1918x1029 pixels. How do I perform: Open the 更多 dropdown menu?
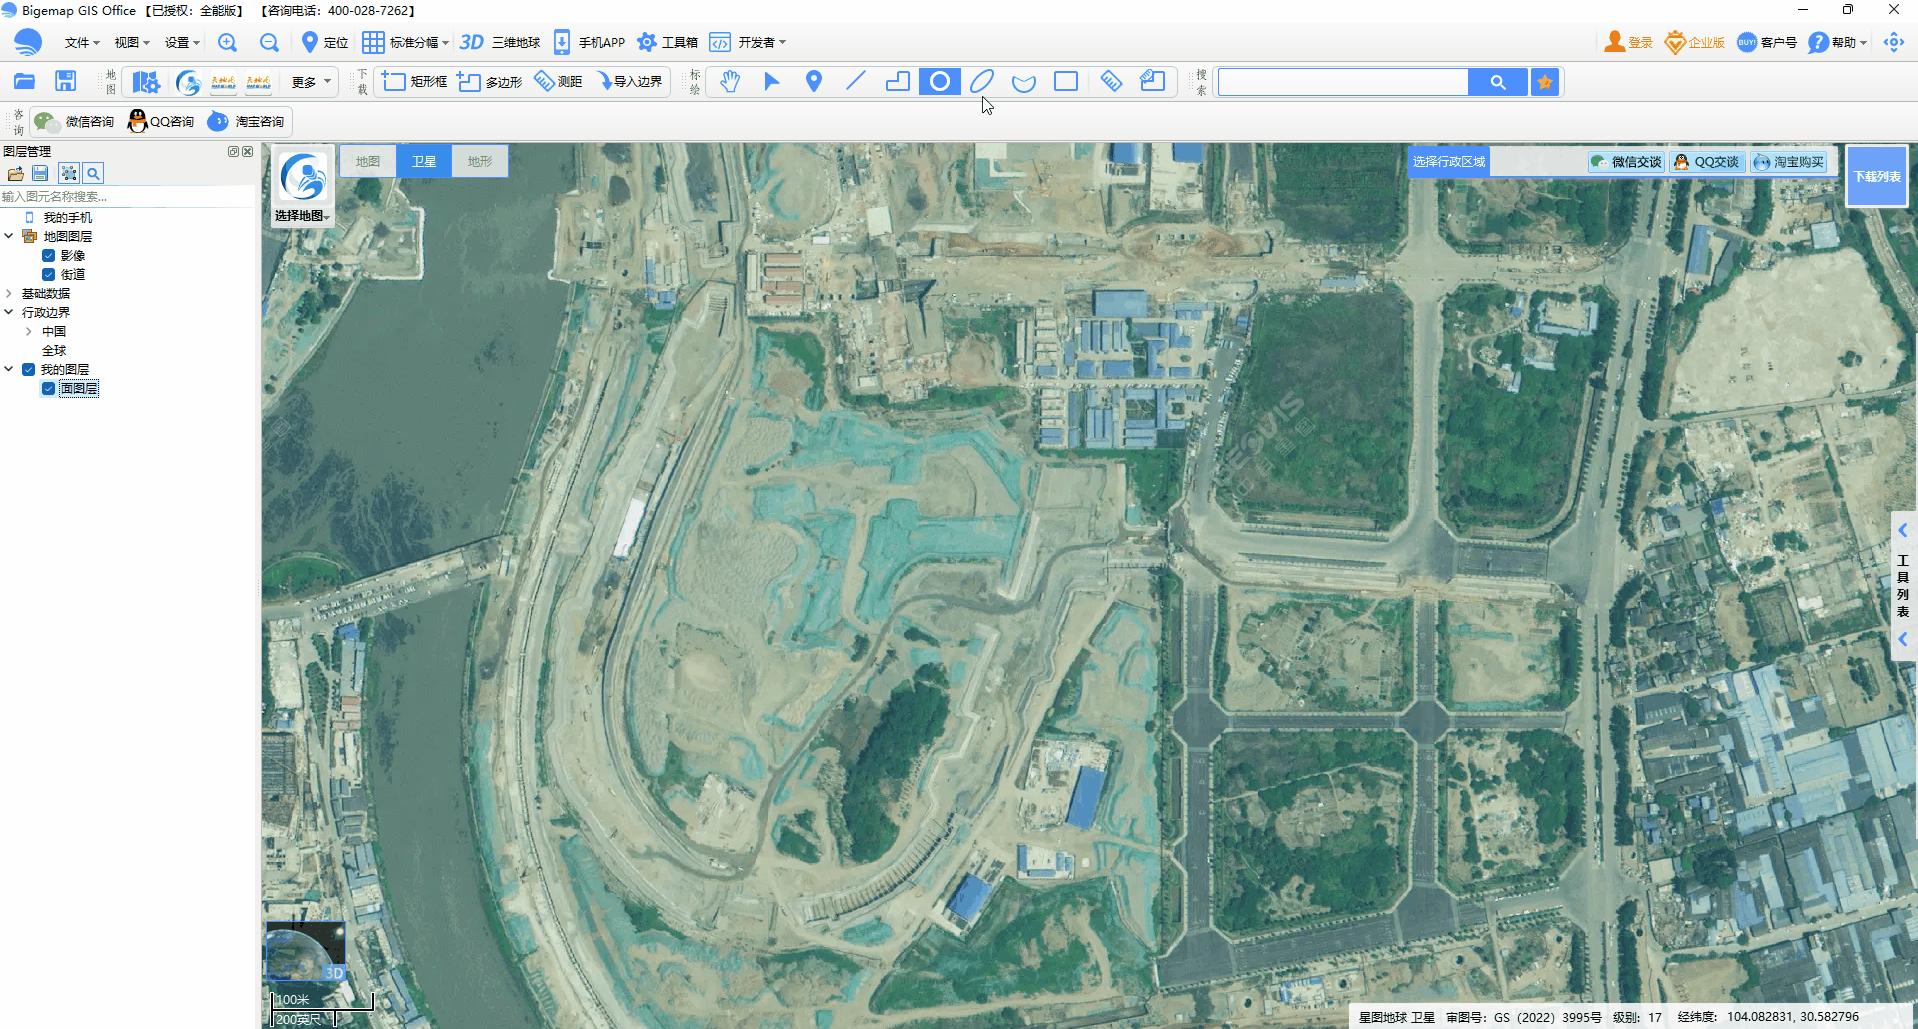[x=308, y=82]
